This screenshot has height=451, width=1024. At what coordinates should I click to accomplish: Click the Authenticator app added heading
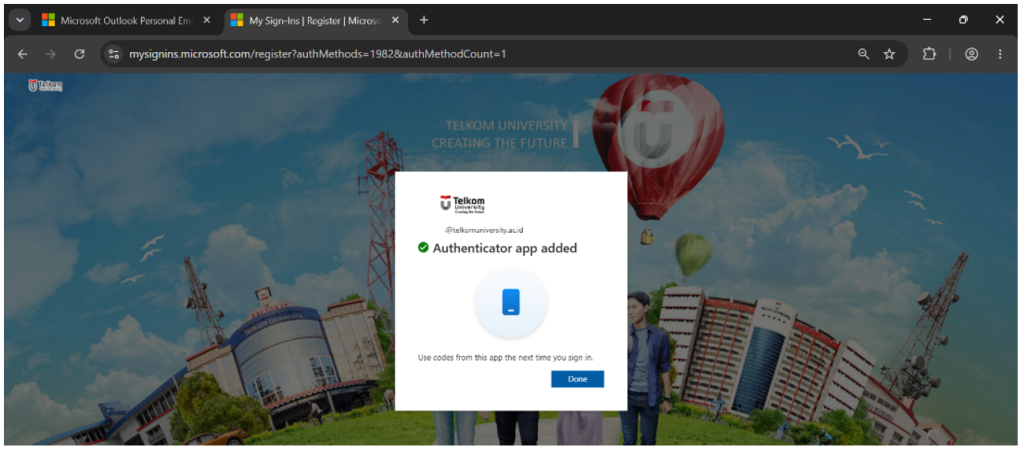point(505,248)
